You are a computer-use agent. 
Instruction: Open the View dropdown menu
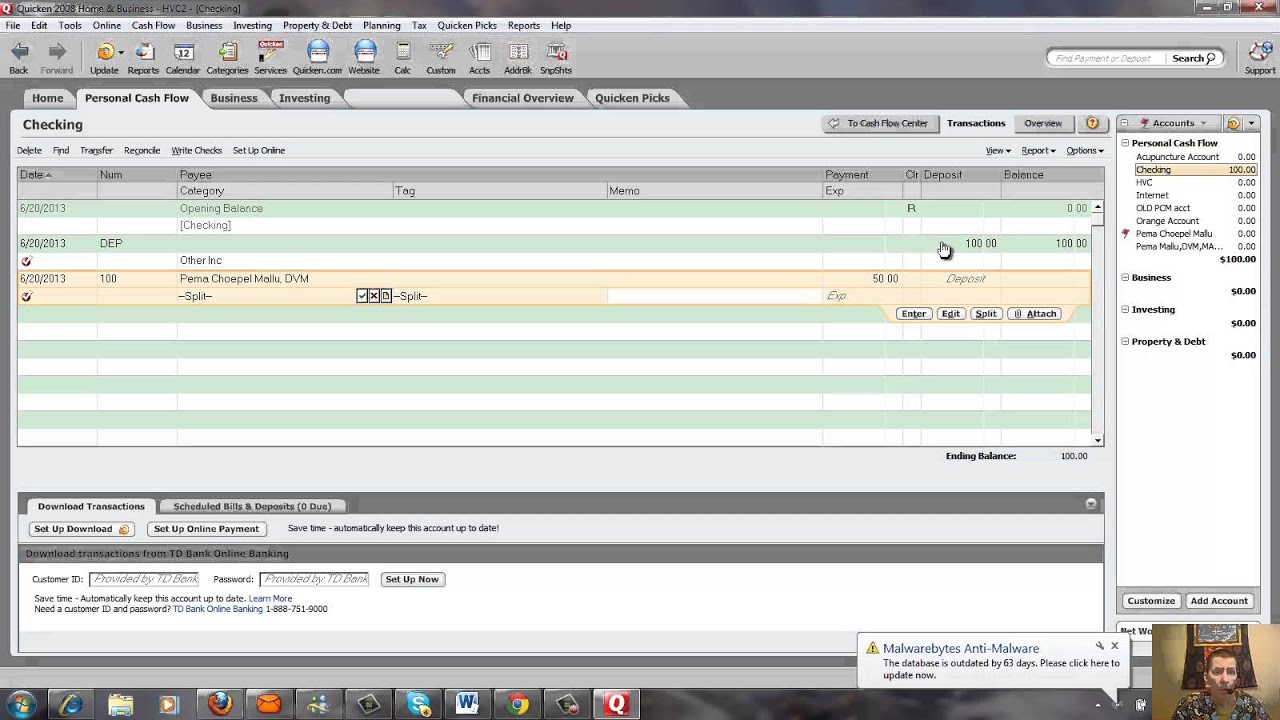pyautogui.click(x=998, y=150)
